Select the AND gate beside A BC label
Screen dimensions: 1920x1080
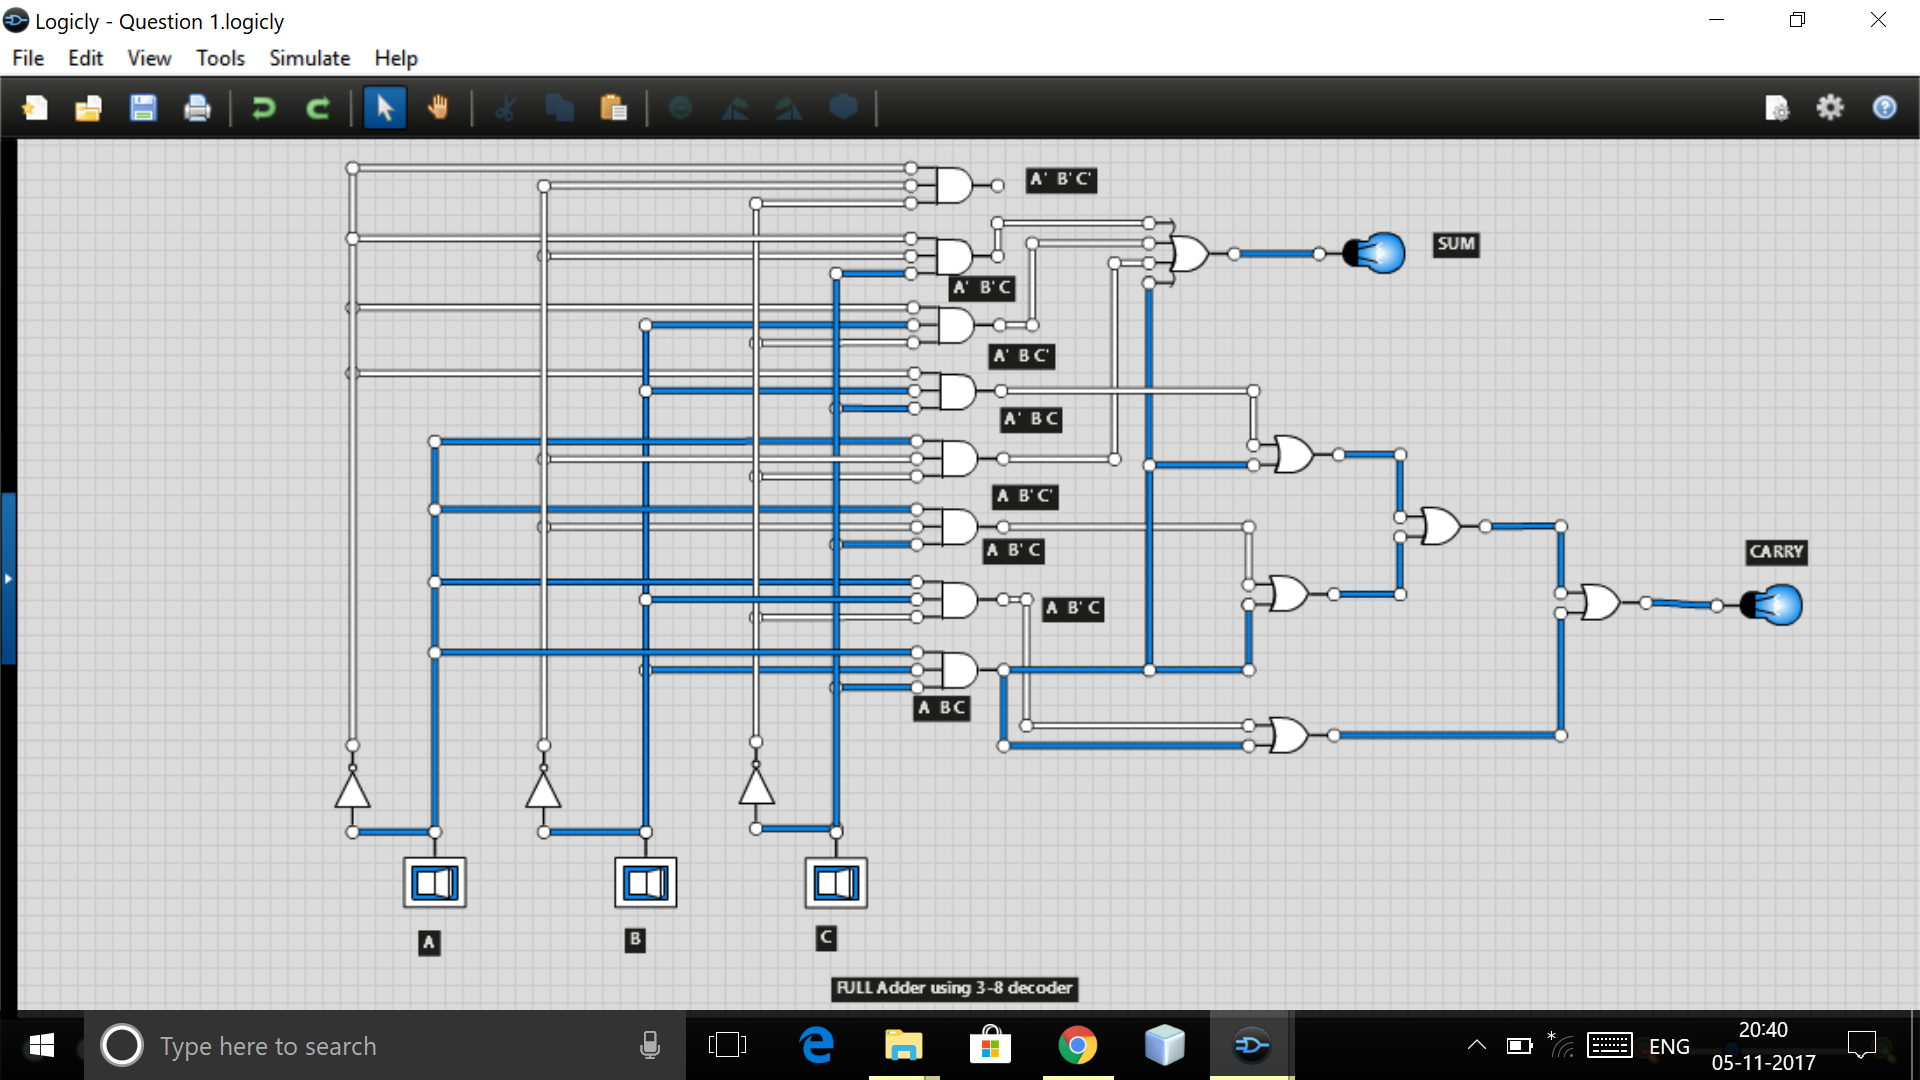pos(958,670)
